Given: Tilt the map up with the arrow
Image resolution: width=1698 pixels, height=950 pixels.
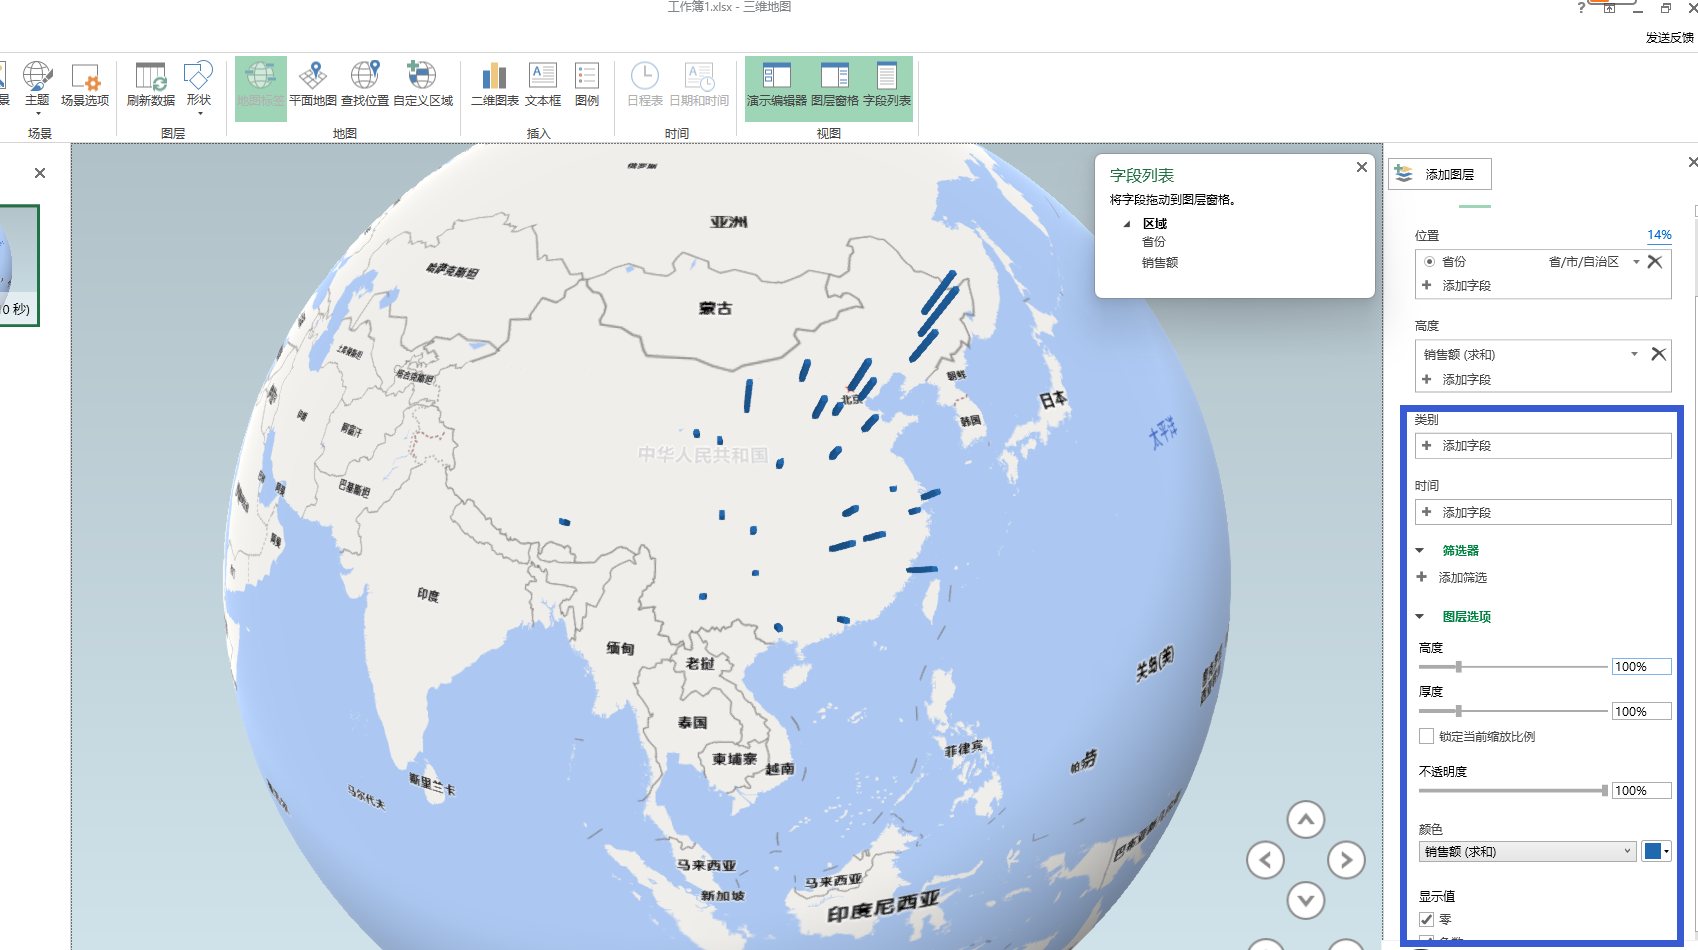Looking at the screenshot, I should 1306,820.
